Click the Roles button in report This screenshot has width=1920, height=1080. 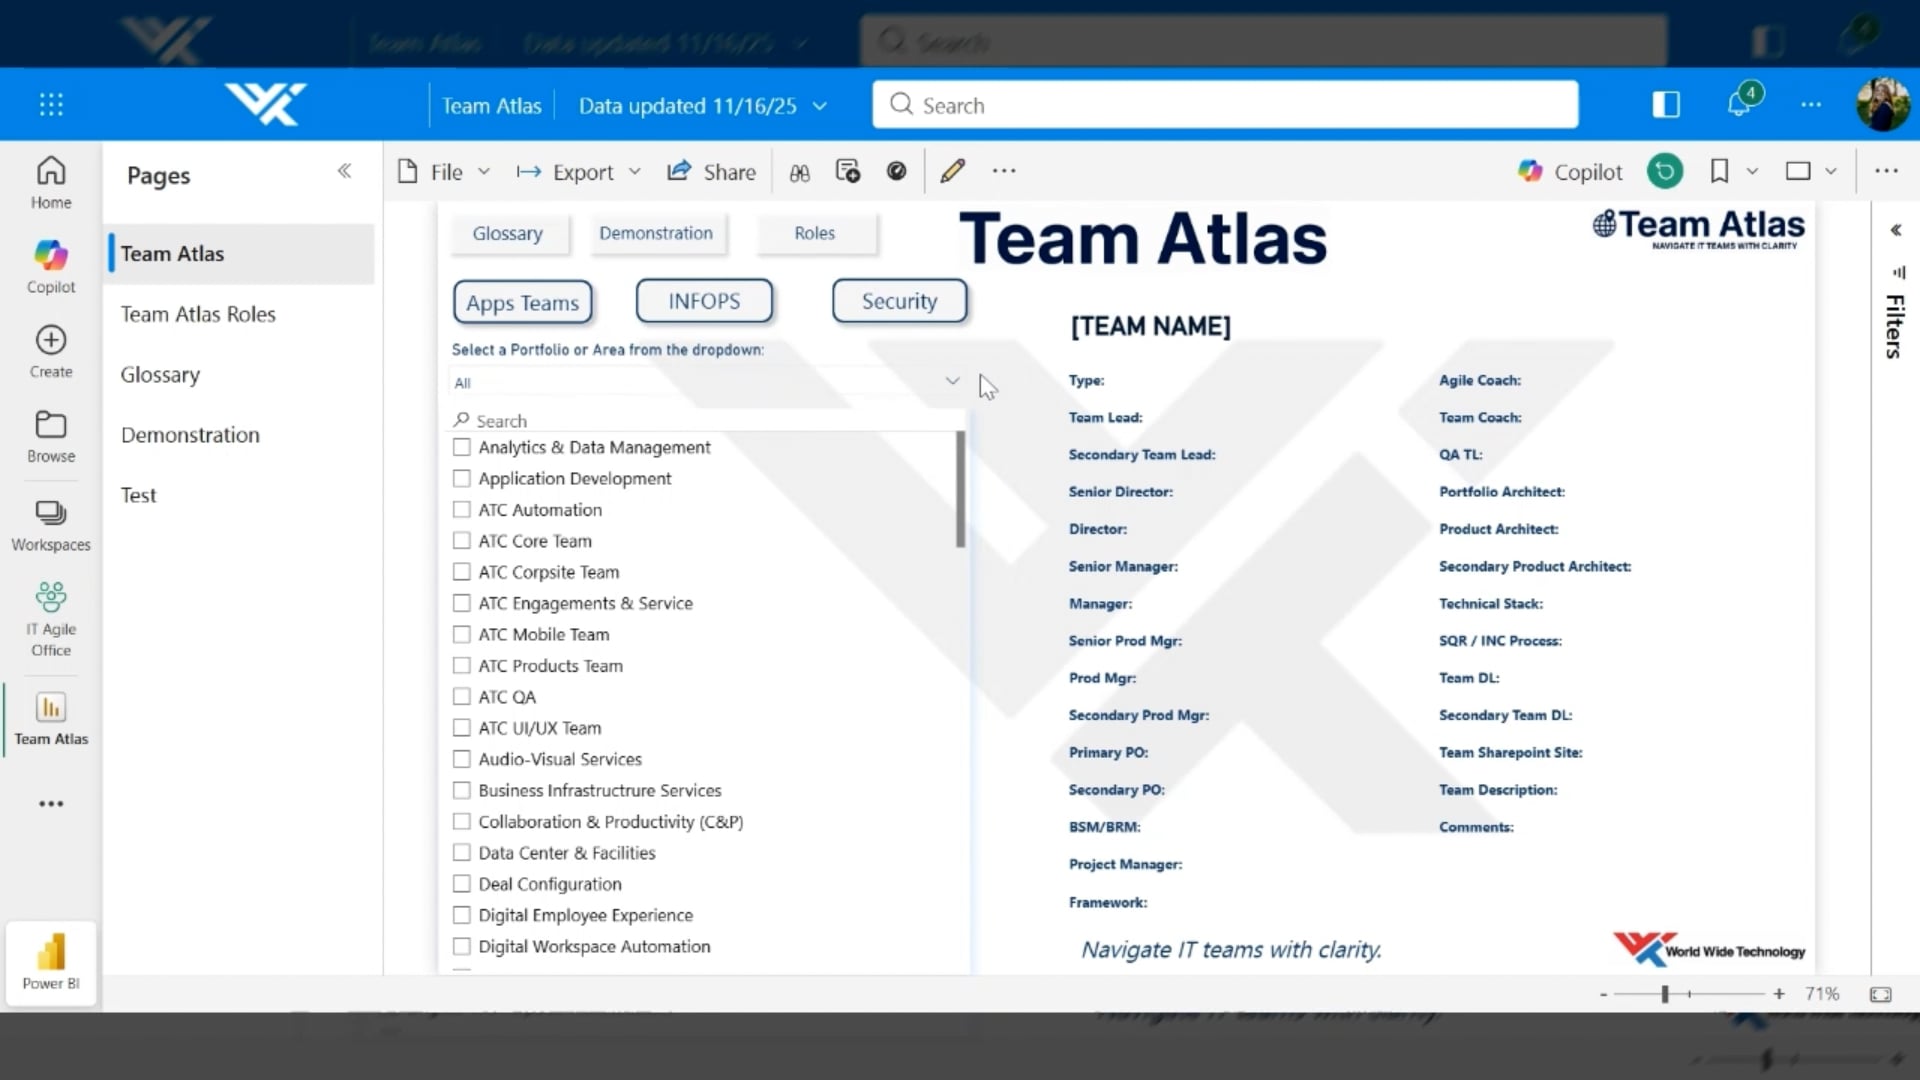tap(814, 233)
